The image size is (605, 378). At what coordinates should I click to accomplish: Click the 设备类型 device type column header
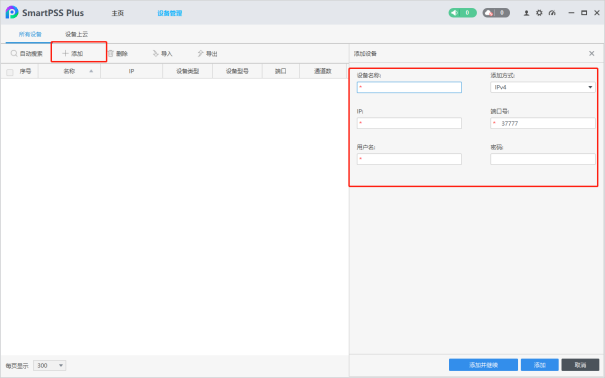click(x=188, y=71)
